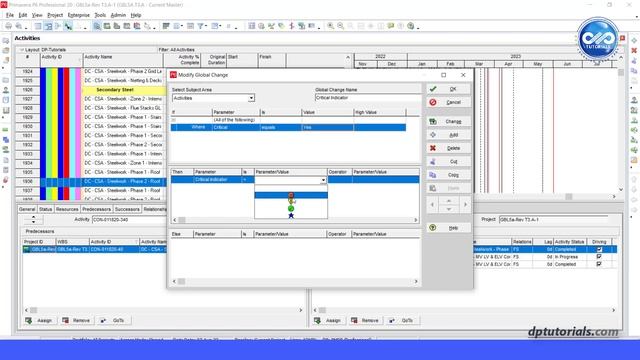Screen dimensions: 640x360
Task: Click the Parameter/Value dropdown arrow in the Then row
Action: click(323, 180)
